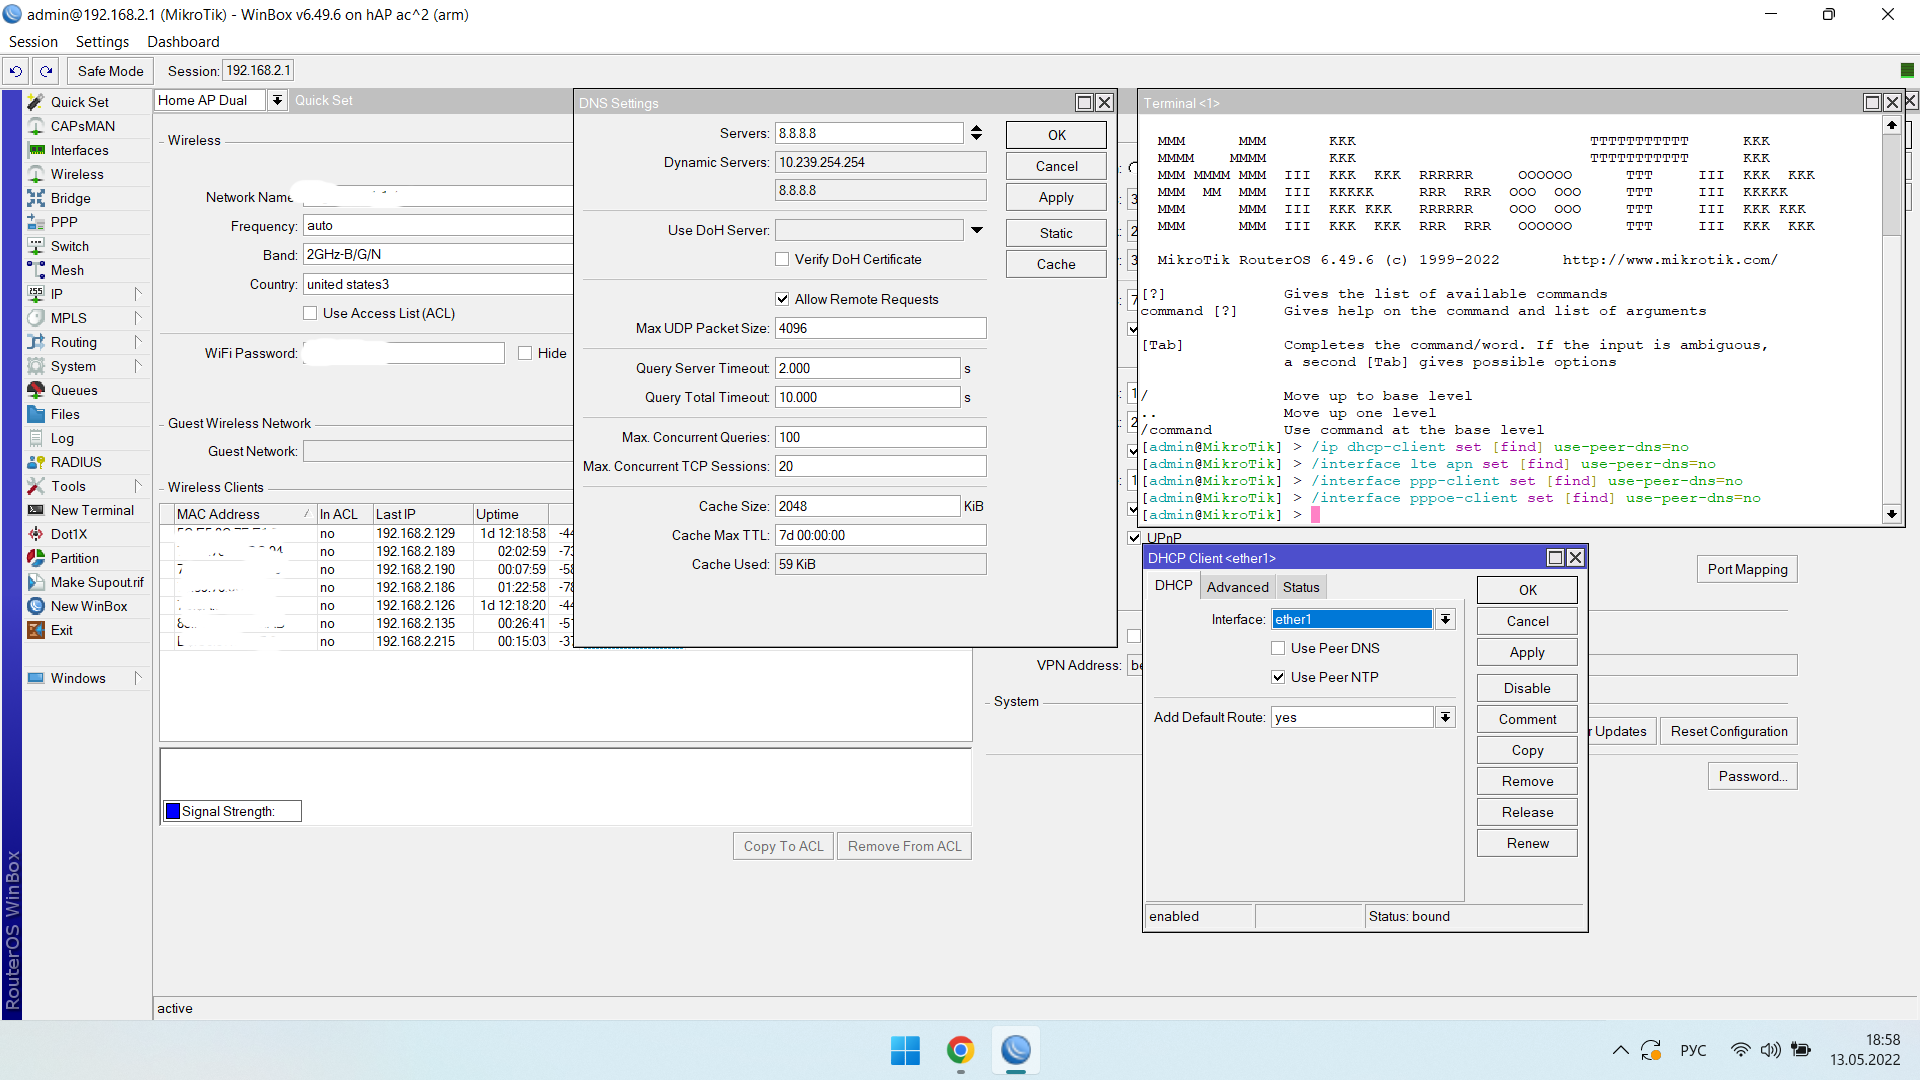Expand the IP submenu
1920x1080 pixels.
pos(138,294)
